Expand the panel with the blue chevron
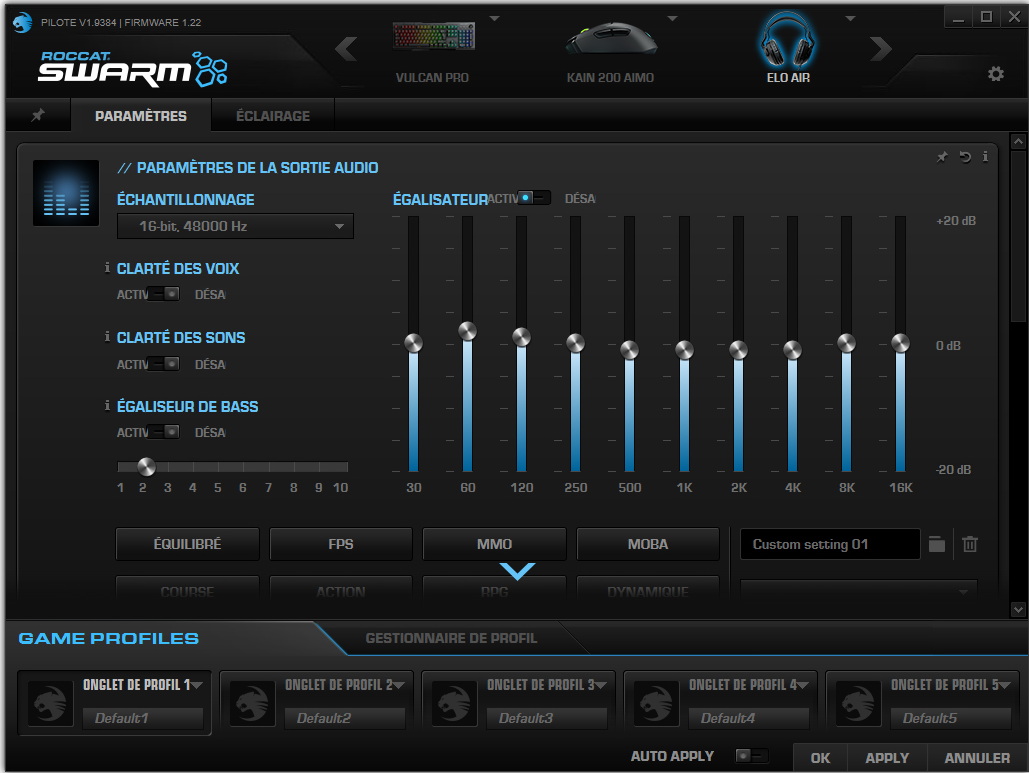 [518, 571]
